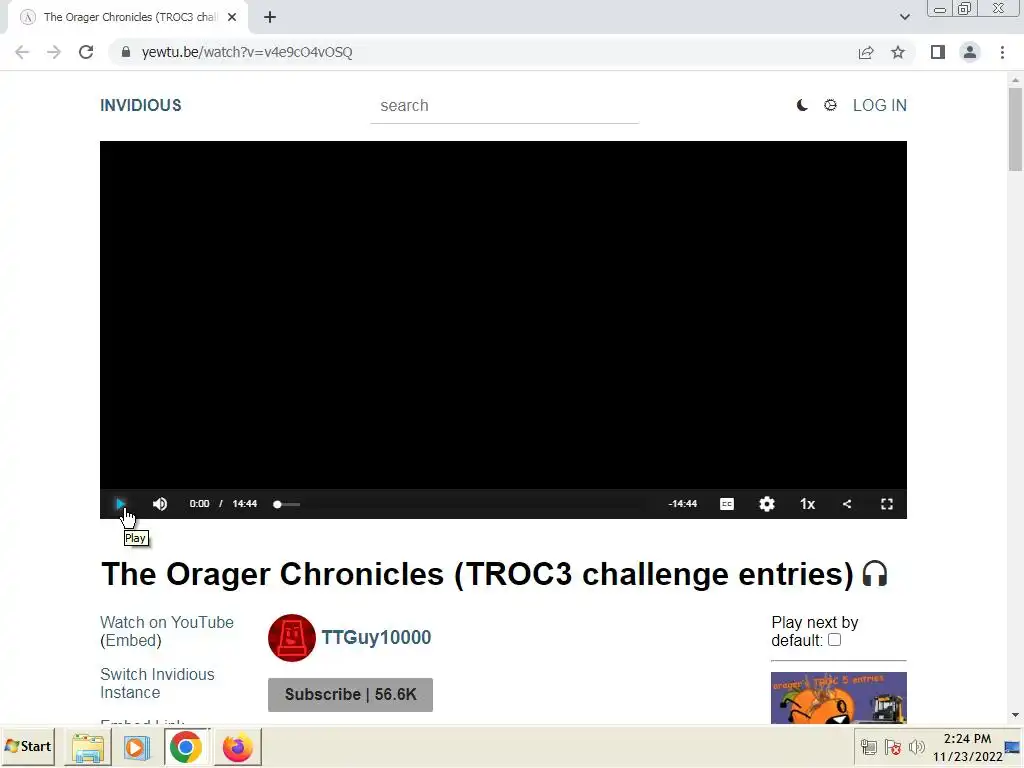Viewport: 1024px width, 768px height.
Task: Enable the Play next by default checkbox
Action: [835, 640]
